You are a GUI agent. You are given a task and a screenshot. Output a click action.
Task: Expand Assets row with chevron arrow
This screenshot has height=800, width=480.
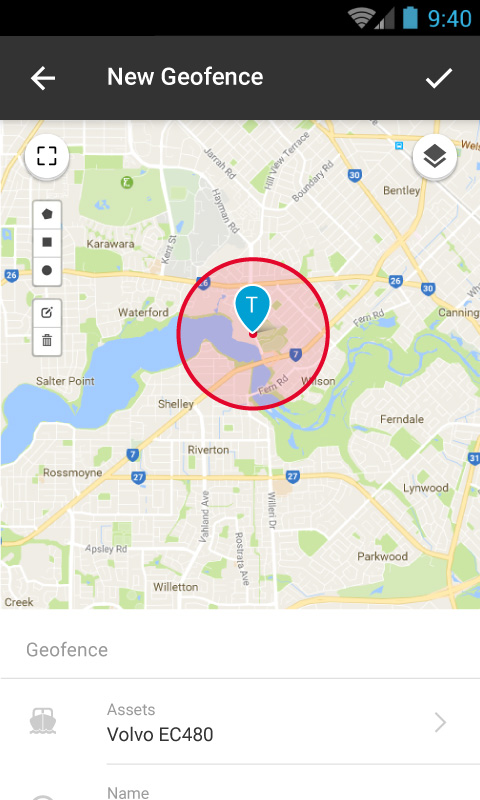(x=440, y=722)
